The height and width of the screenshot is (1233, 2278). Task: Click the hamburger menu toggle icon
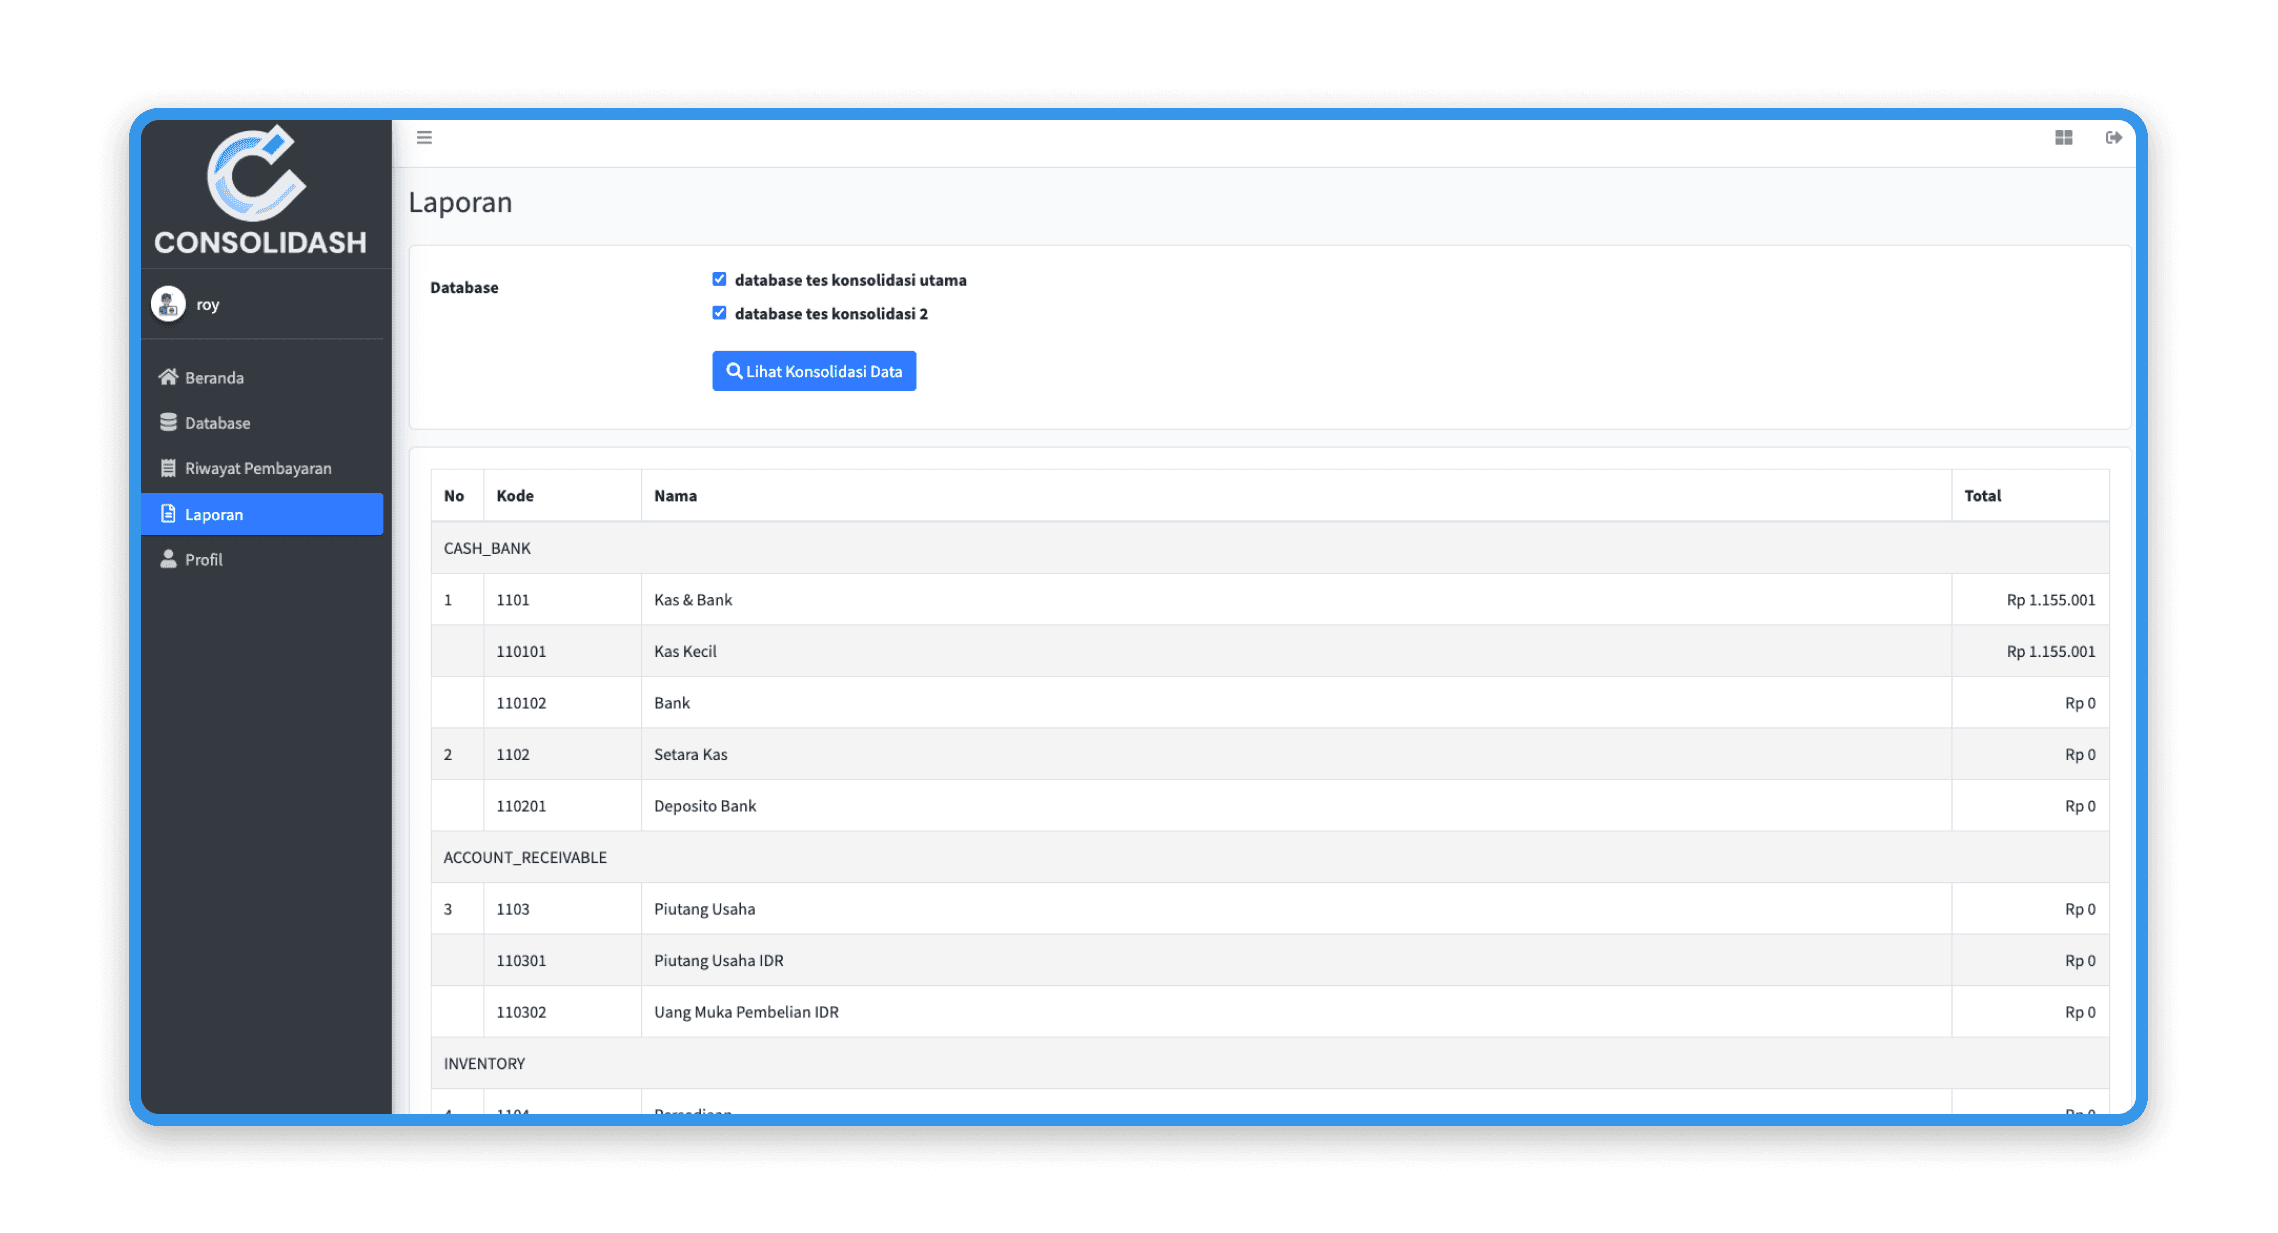(x=424, y=138)
